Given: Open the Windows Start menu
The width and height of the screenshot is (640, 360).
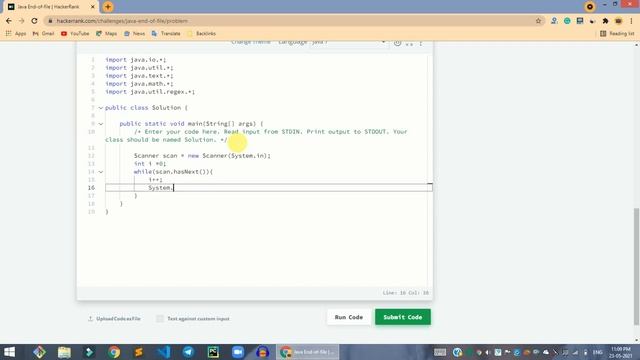Looking at the screenshot, I should (x=9, y=352).
